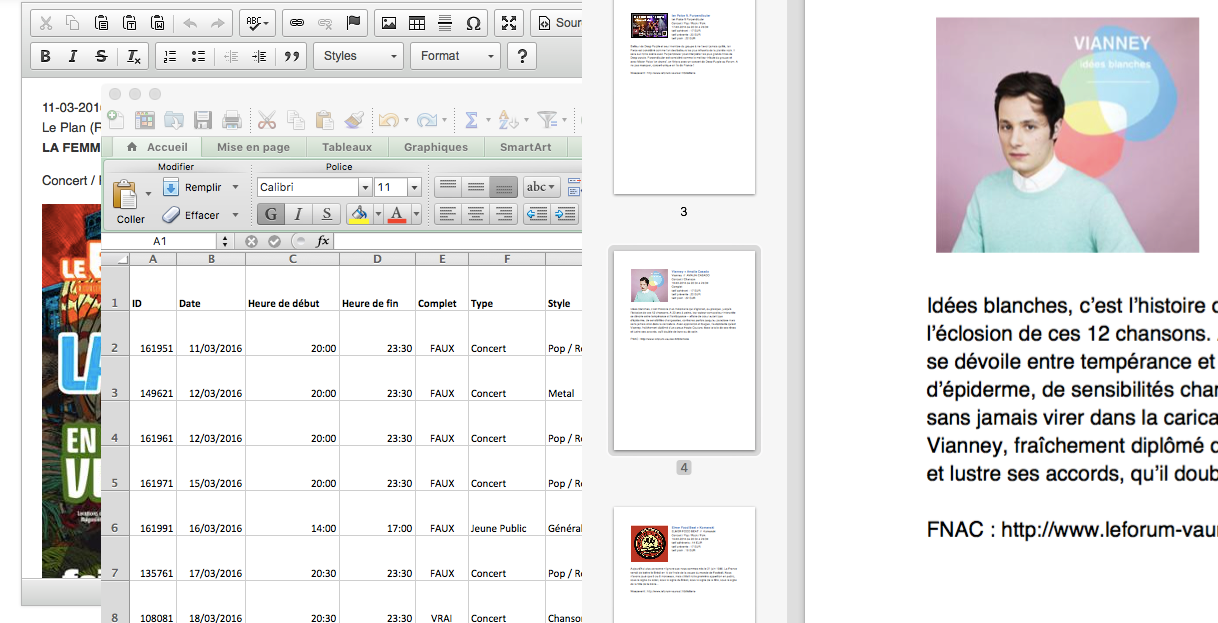
Task: Open the Excel templates gallery icon
Action: tap(145, 120)
